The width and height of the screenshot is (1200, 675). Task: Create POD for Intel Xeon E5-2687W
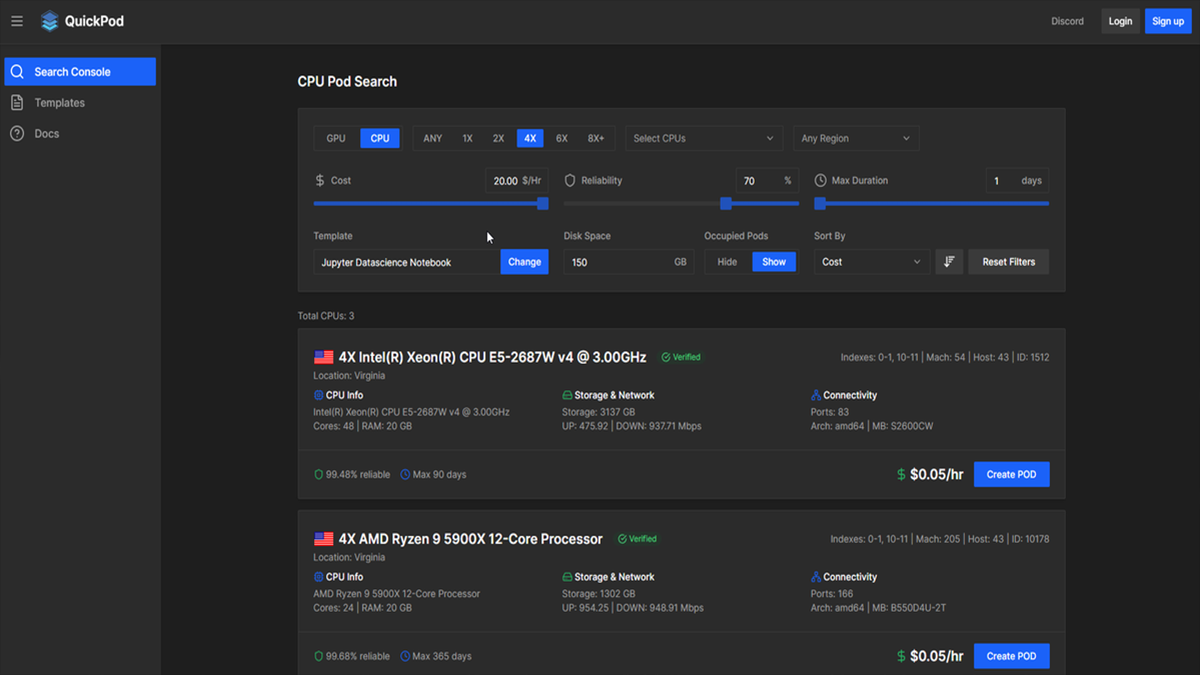pos(1011,475)
